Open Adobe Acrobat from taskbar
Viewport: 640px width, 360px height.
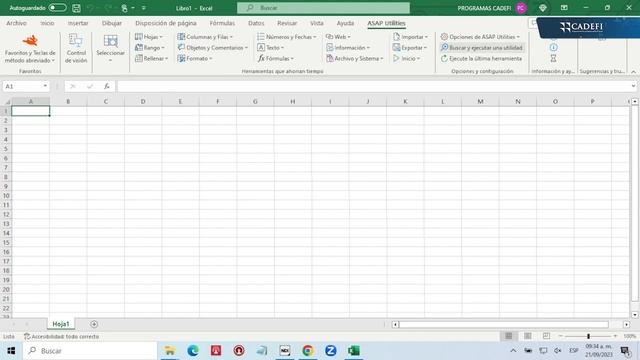[x=216, y=351]
